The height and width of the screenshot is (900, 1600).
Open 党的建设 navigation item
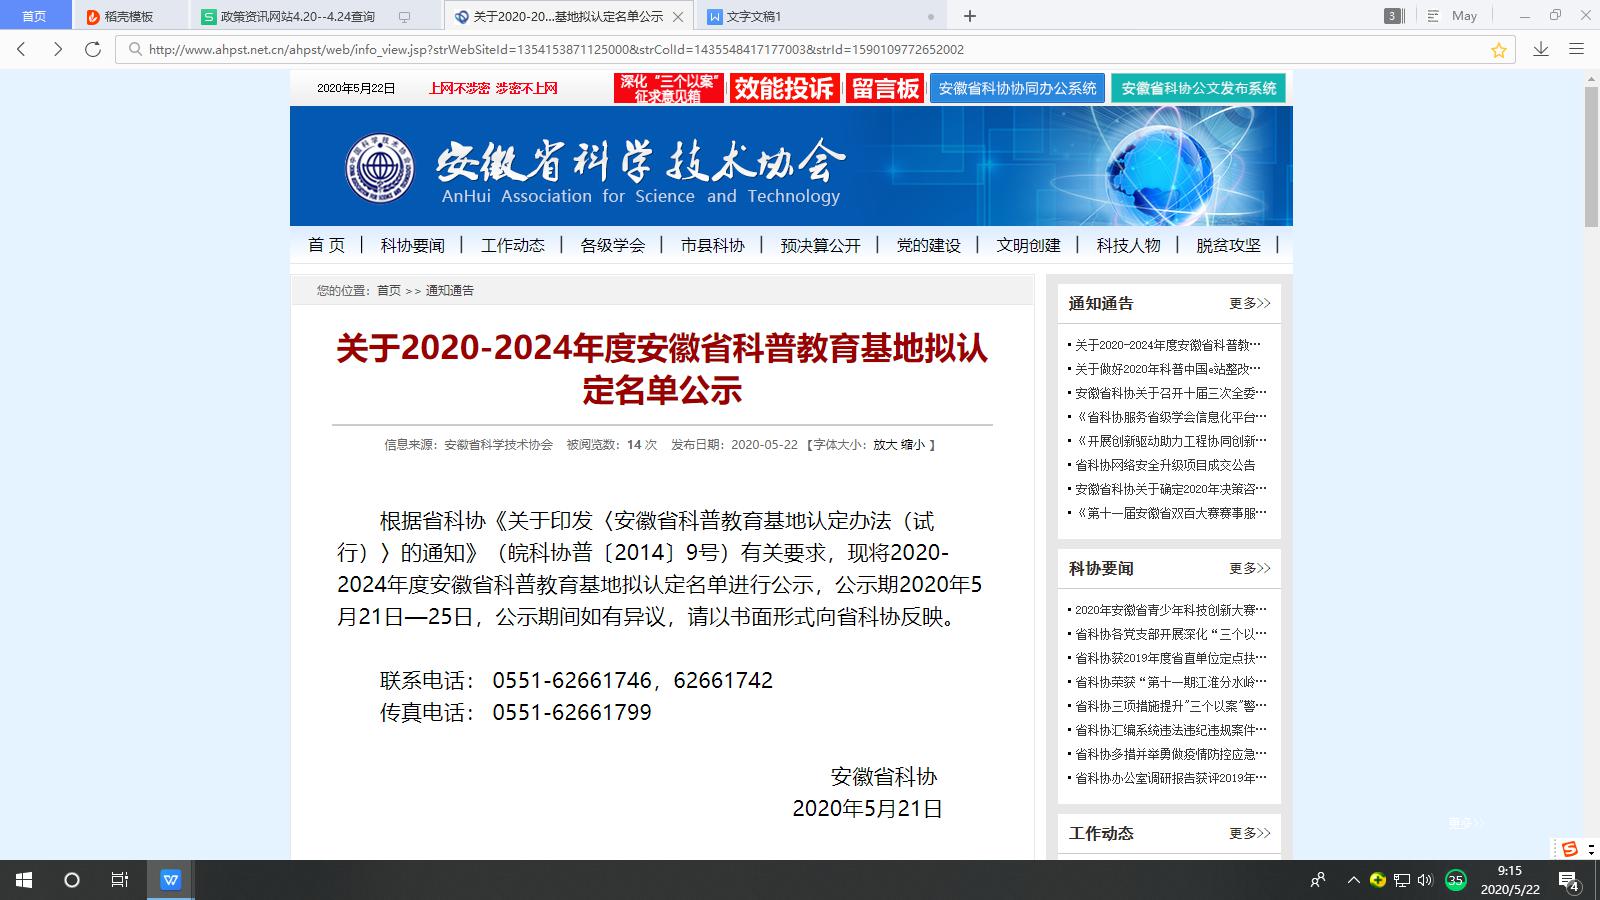[x=928, y=245]
